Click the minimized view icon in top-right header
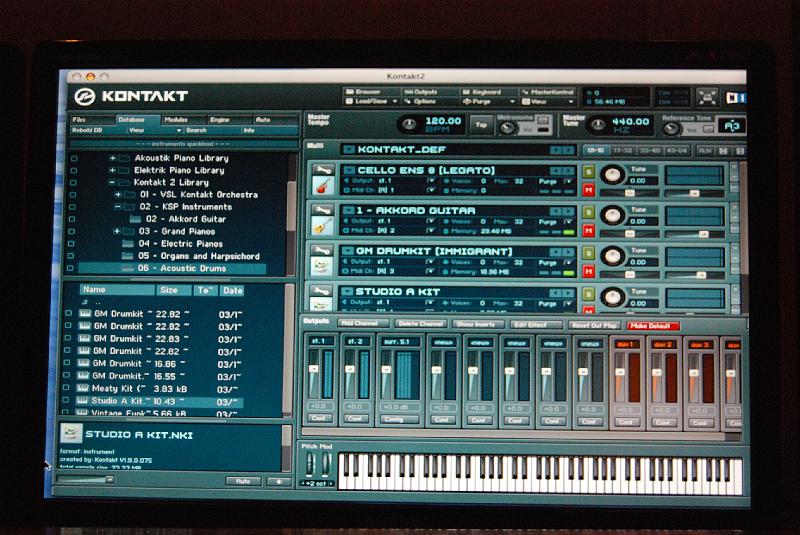The image size is (800, 535). (x=707, y=97)
